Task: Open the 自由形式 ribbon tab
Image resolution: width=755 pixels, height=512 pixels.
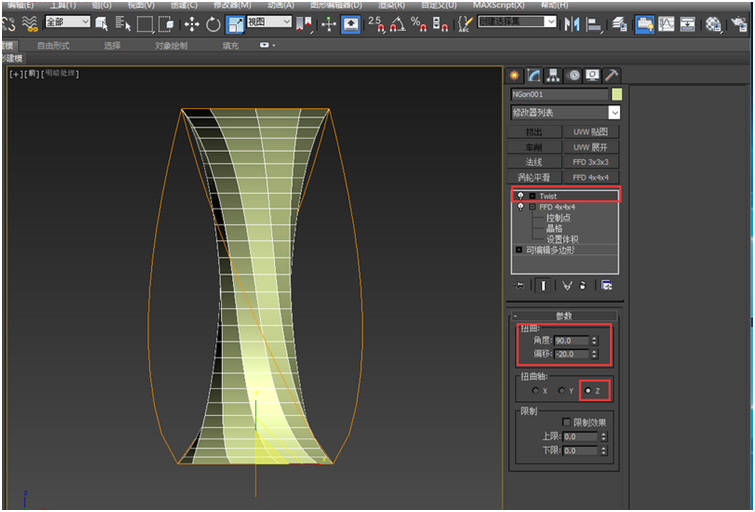Action: (x=53, y=46)
